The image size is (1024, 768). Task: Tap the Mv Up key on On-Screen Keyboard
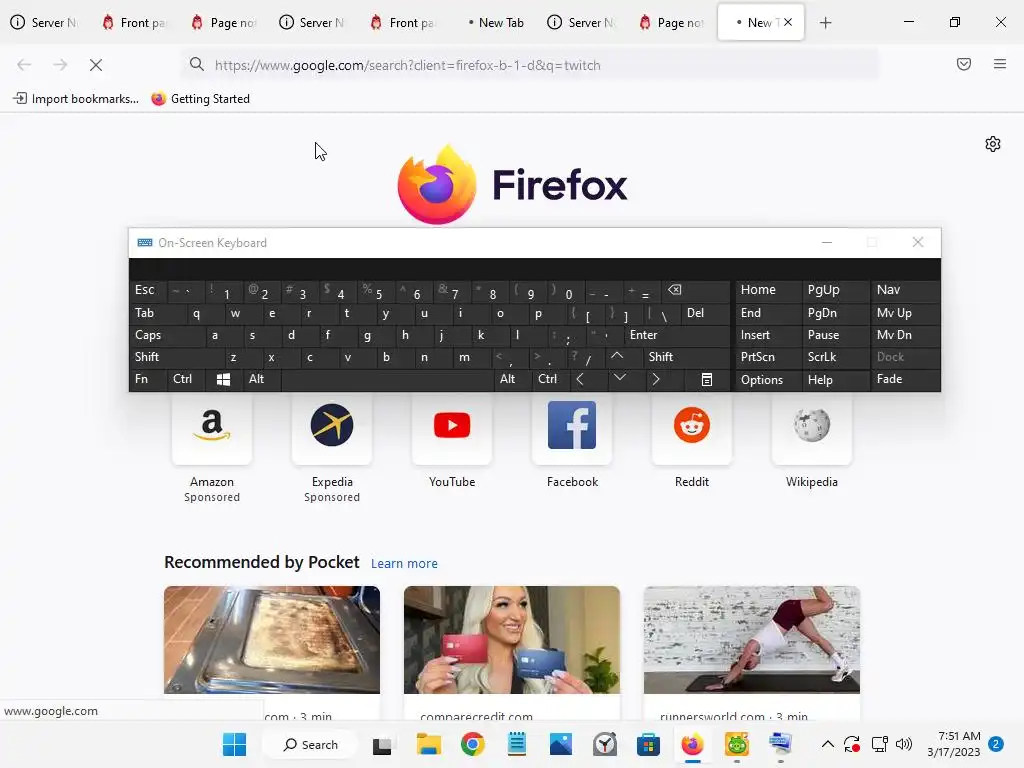point(906,313)
